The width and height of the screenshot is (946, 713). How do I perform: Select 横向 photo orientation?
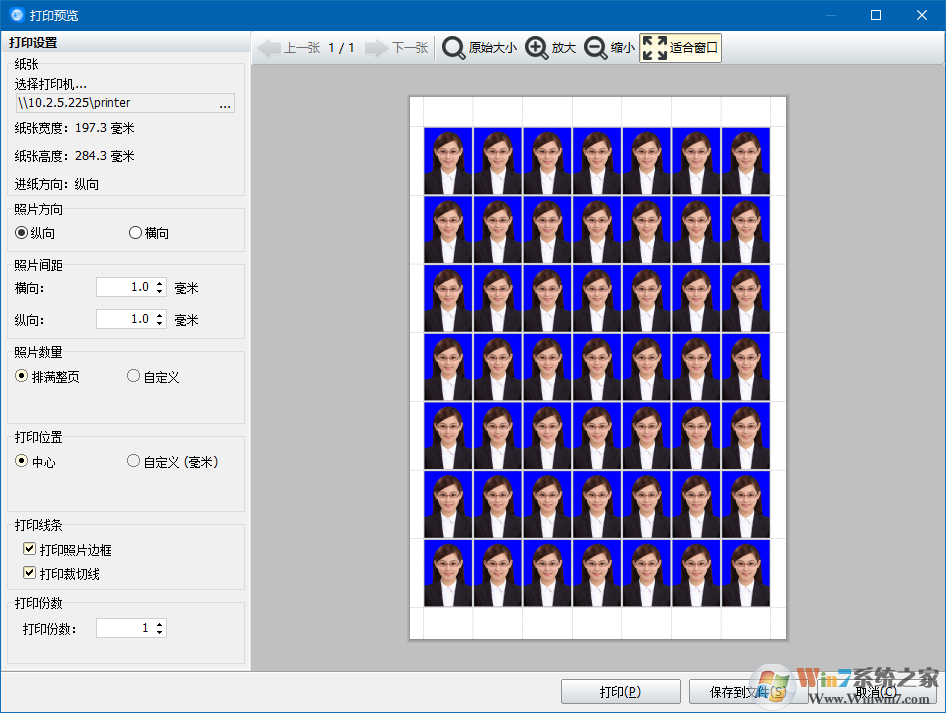click(x=135, y=233)
